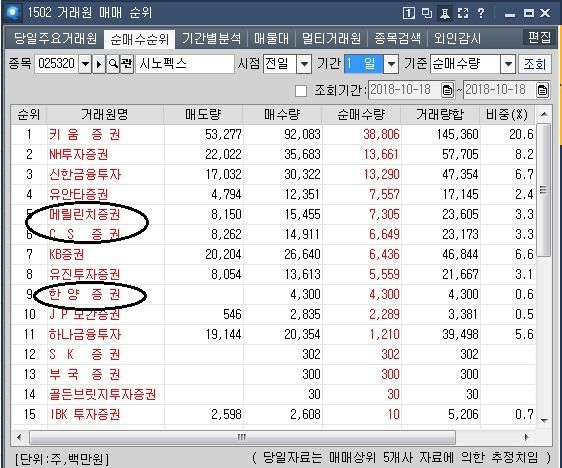562x468 pixels.
Task: Click the stock search magnifier icon
Action: [x=113, y=64]
